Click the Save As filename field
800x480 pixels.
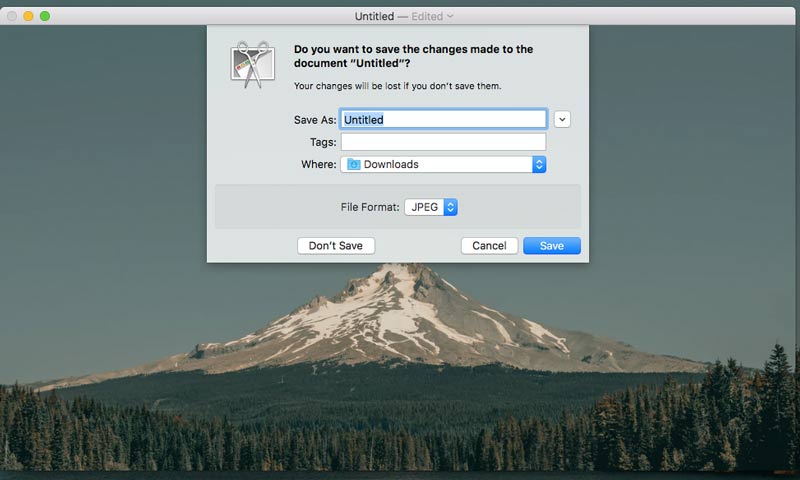[443, 119]
